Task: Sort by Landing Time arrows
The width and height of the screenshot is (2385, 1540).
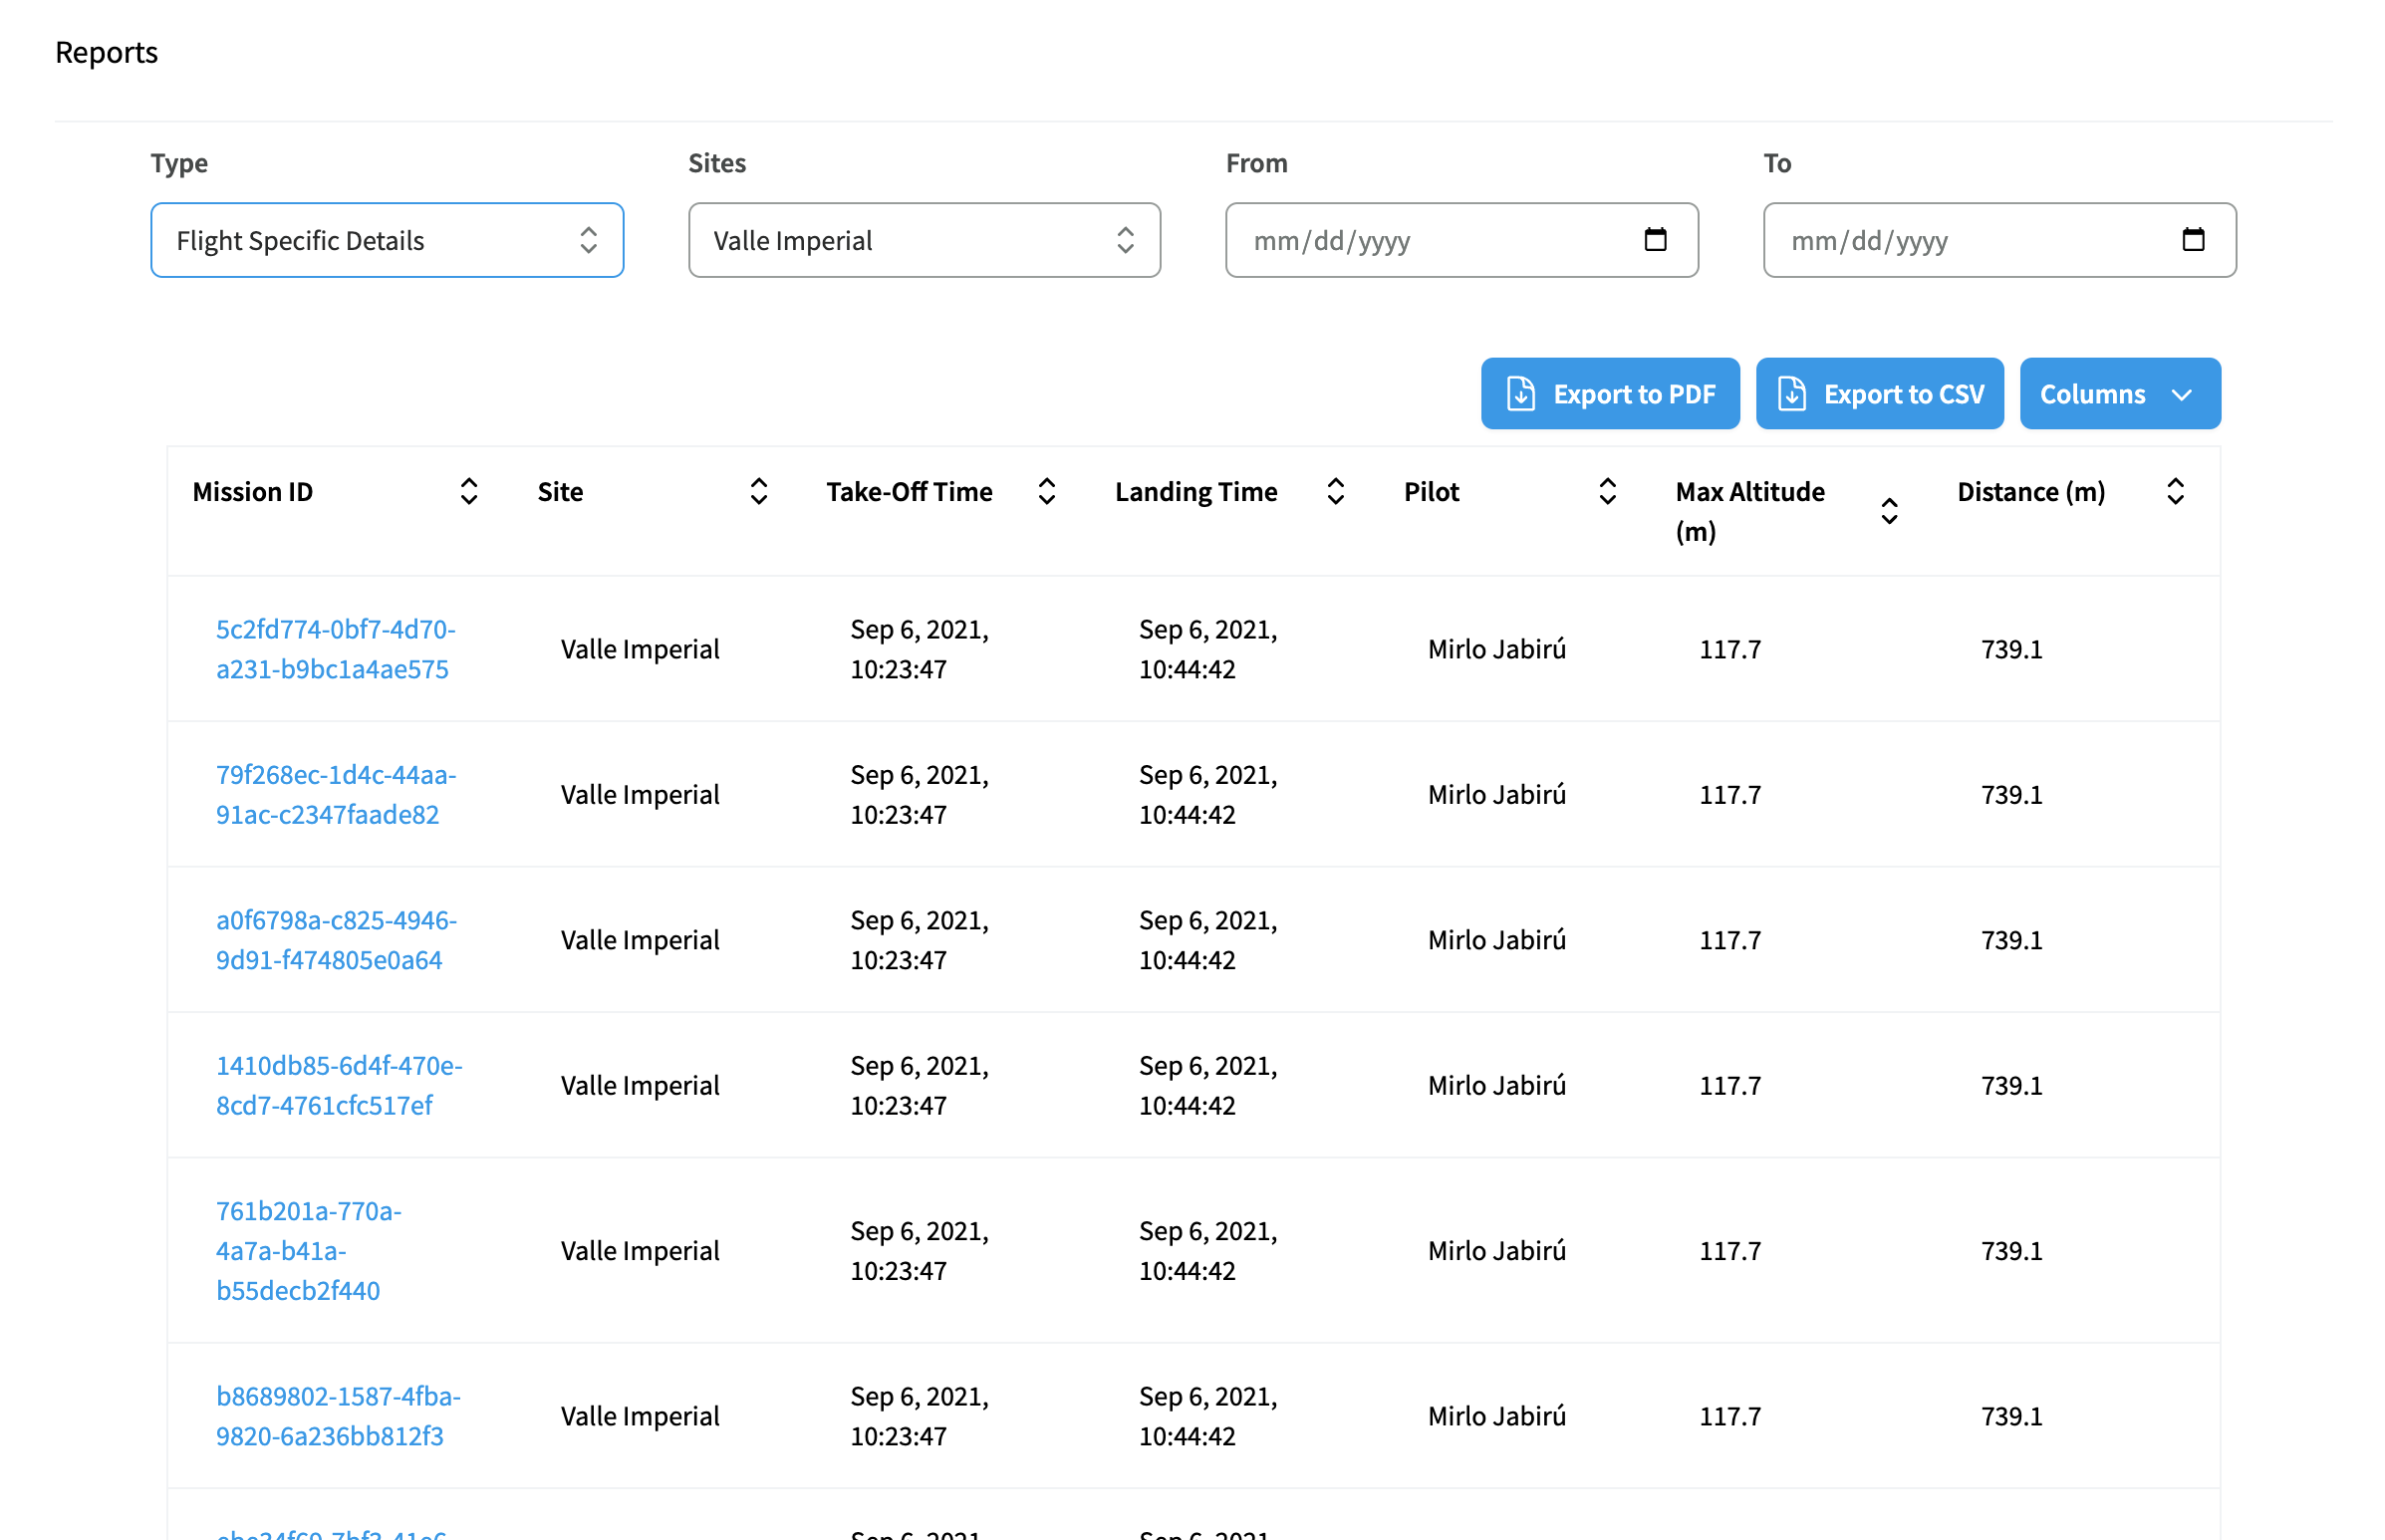Action: (1336, 491)
